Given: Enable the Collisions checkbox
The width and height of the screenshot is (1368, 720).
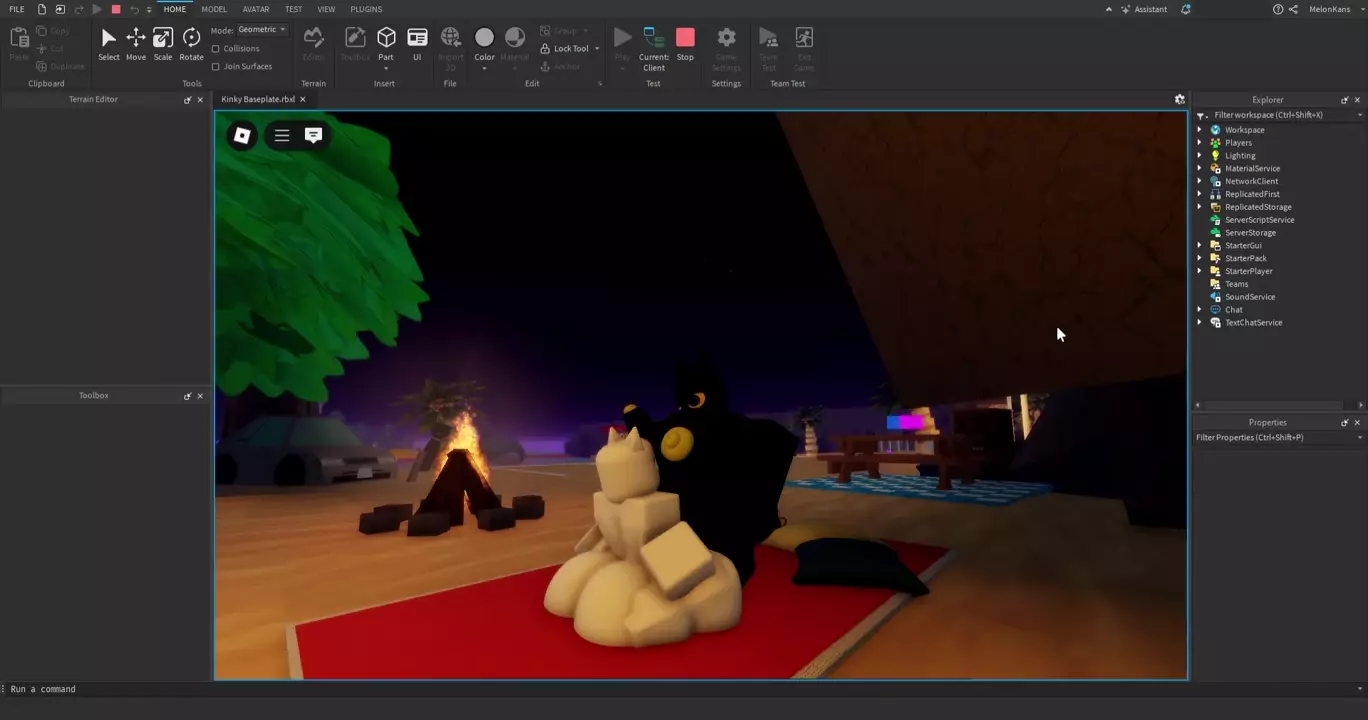Looking at the screenshot, I should coord(216,49).
